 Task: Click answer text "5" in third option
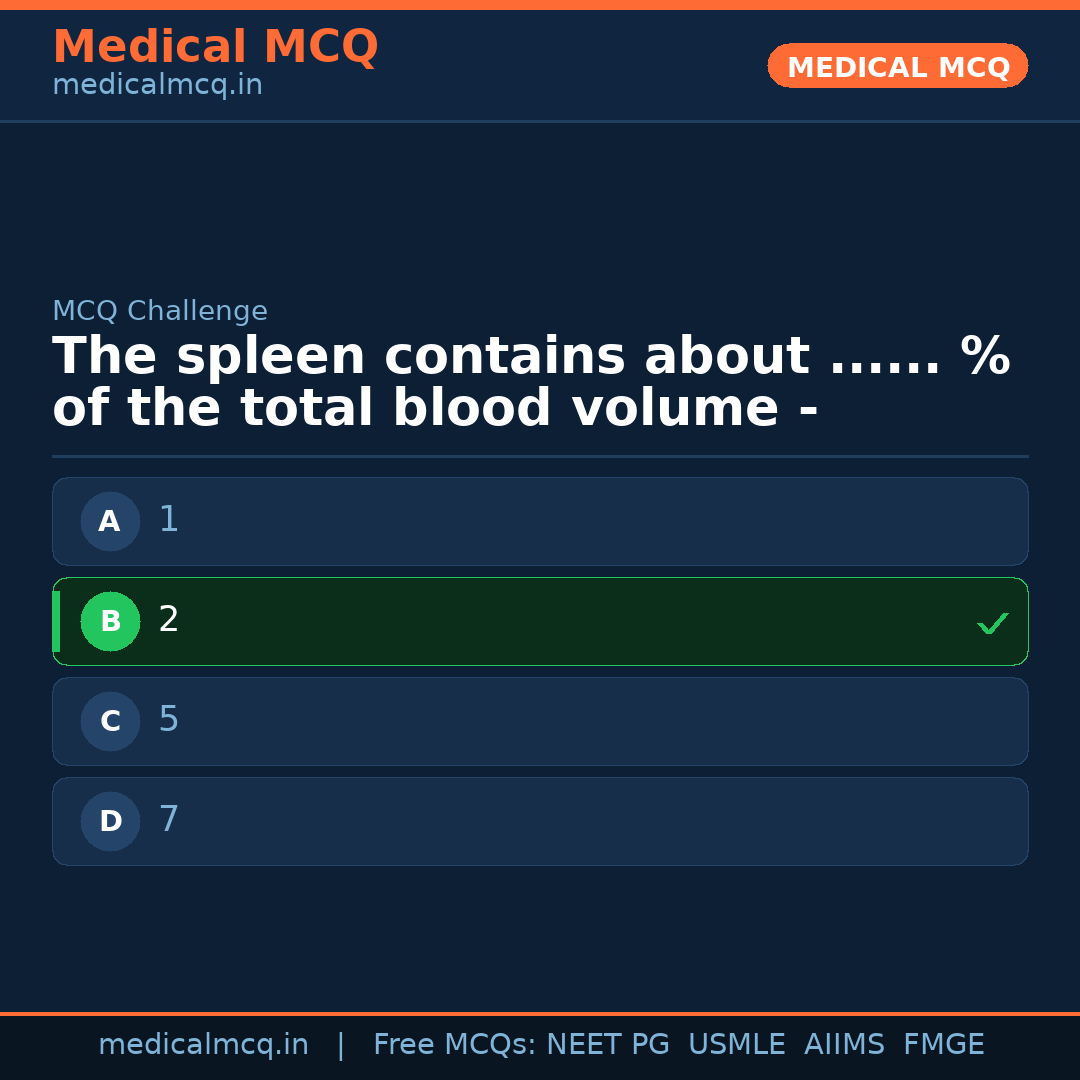click(168, 720)
